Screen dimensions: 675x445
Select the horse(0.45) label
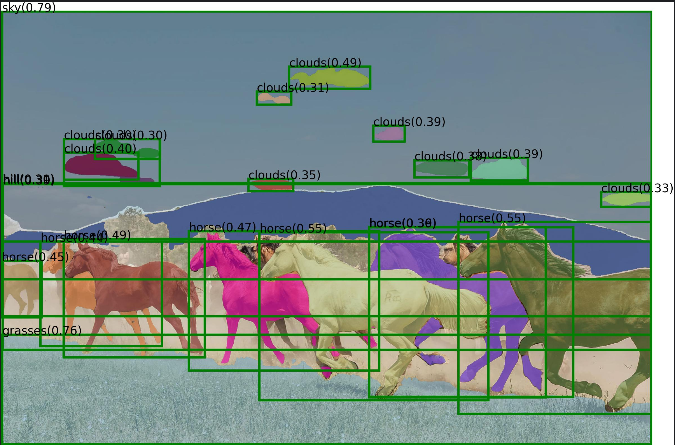point(35,257)
